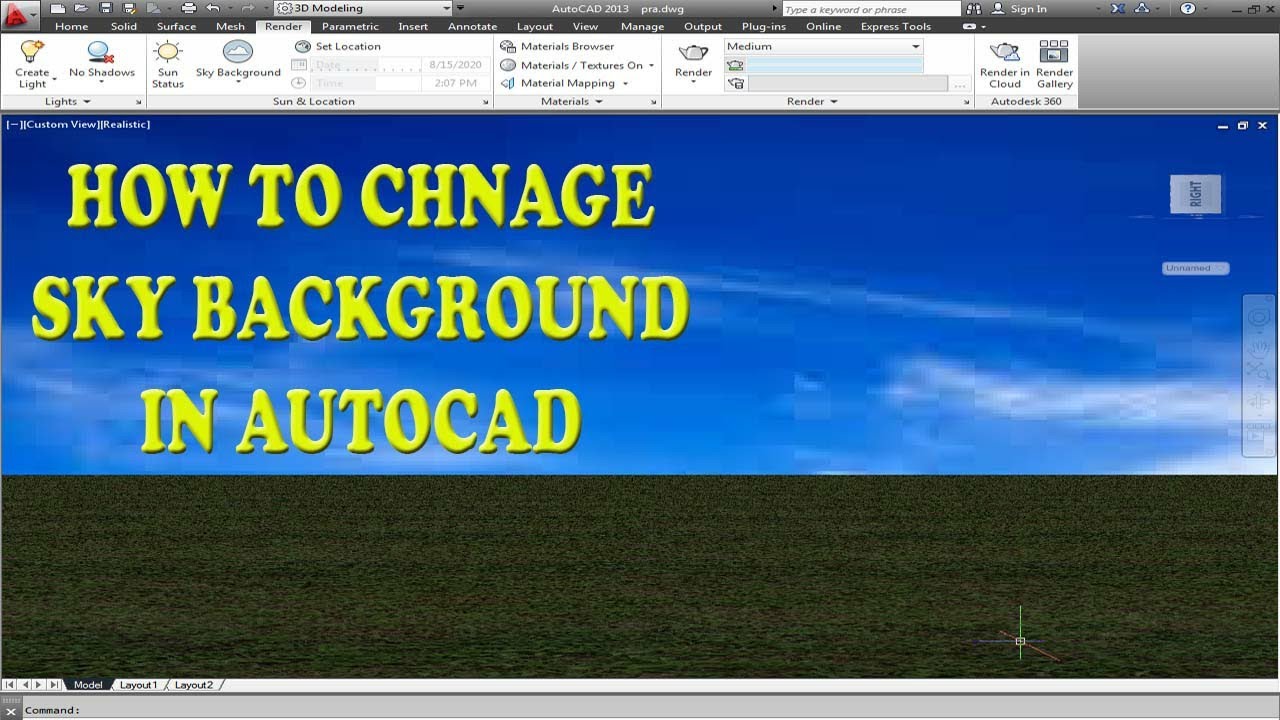Click the Render teapot icon

point(693,52)
